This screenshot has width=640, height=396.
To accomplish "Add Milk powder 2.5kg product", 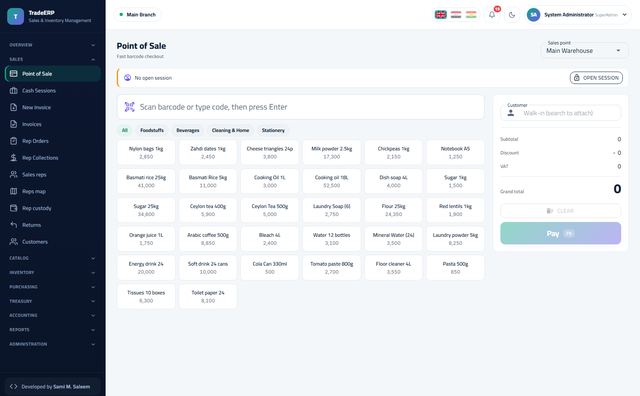I will (331, 152).
